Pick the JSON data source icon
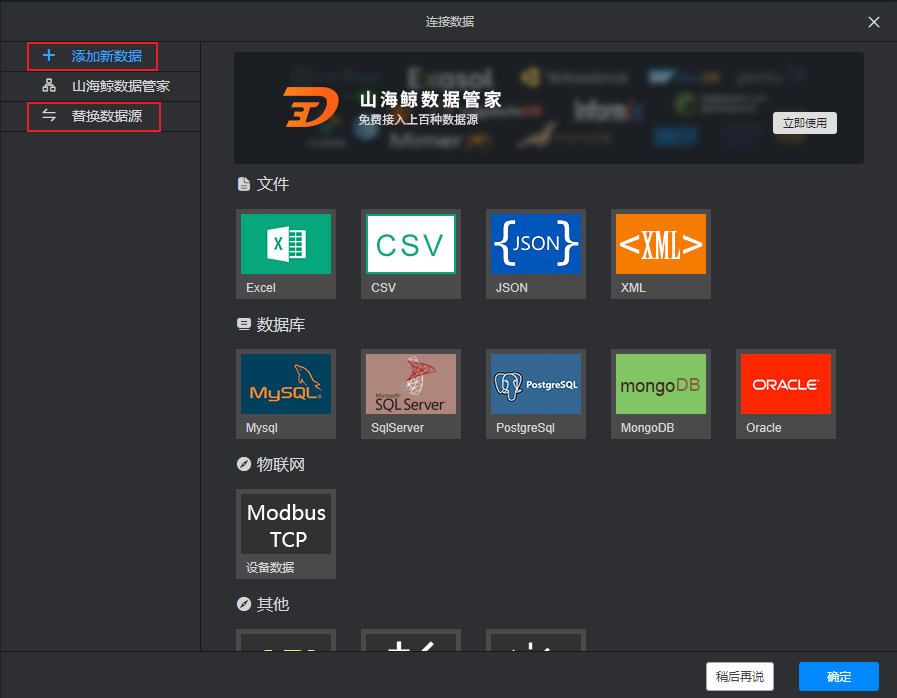This screenshot has width=897, height=698. pos(535,244)
